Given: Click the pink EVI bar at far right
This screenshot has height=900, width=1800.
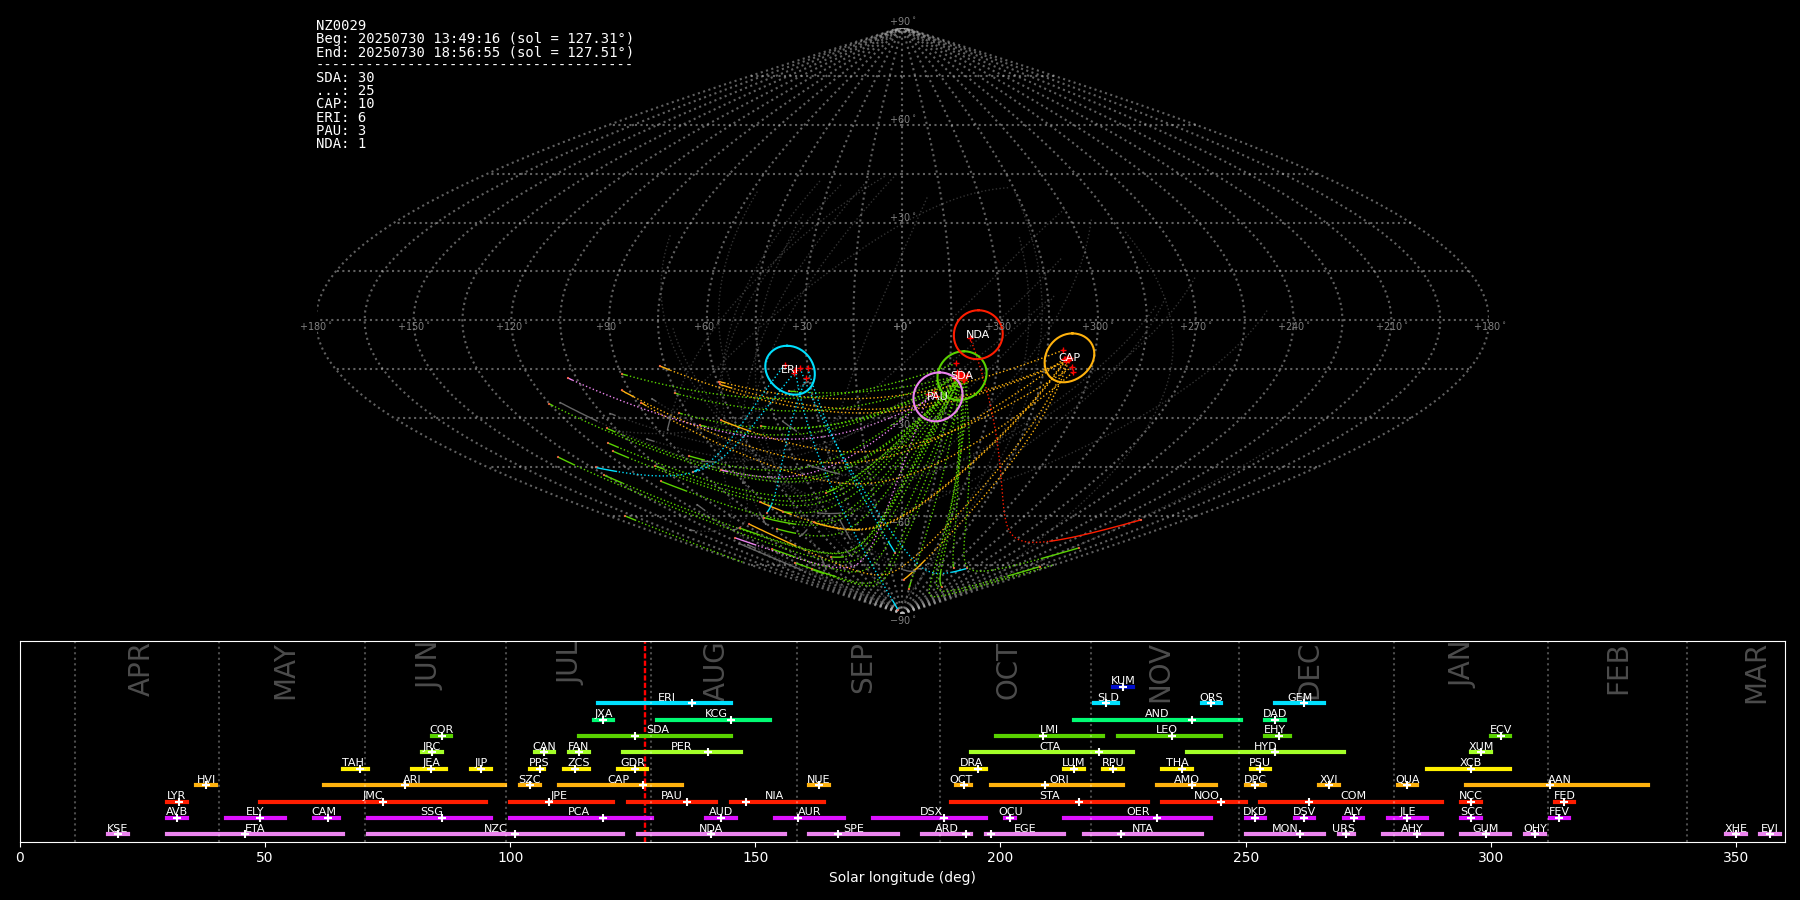Looking at the screenshot, I should pos(1770,834).
